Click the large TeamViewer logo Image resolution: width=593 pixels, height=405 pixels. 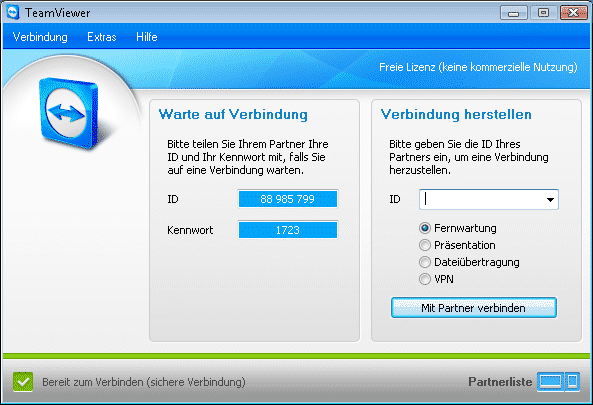click(x=69, y=113)
